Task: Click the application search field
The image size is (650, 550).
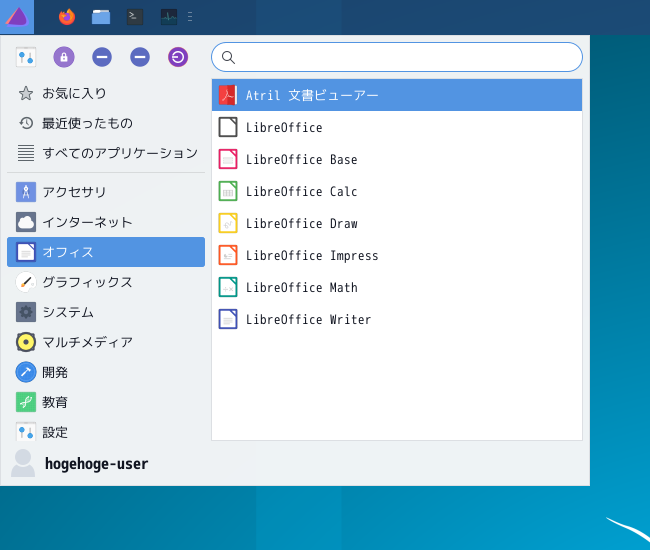Action: point(397,57)
